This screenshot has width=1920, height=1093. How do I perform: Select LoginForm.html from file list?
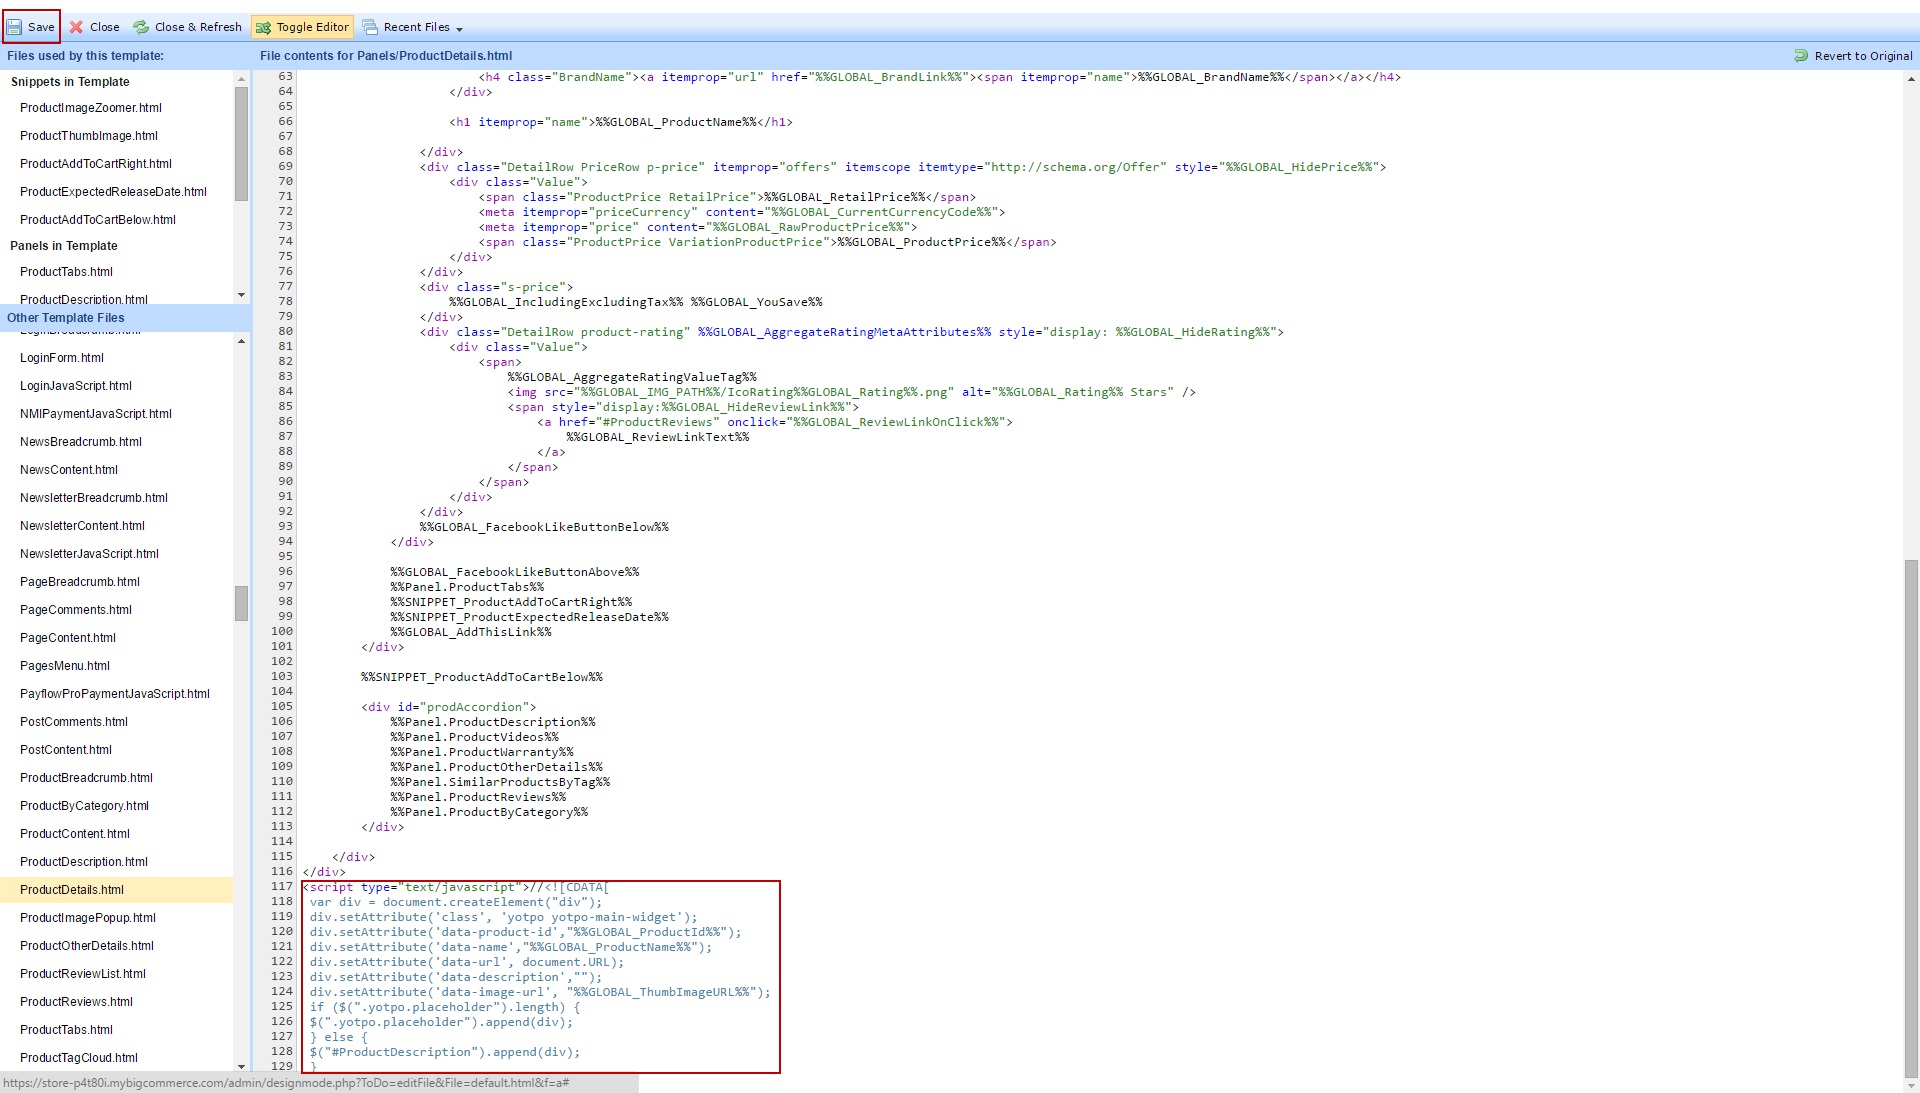point(62,358)
